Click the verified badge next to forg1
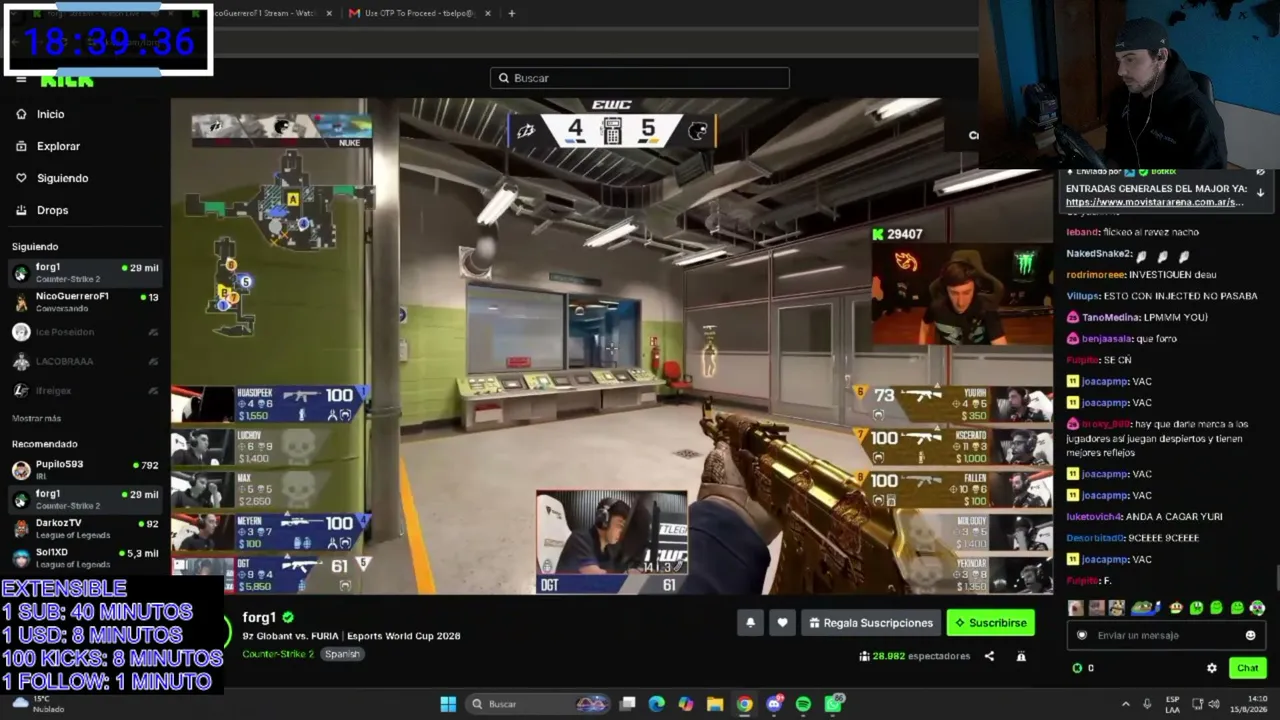The image size is (1280, 720). click(288, 617)
